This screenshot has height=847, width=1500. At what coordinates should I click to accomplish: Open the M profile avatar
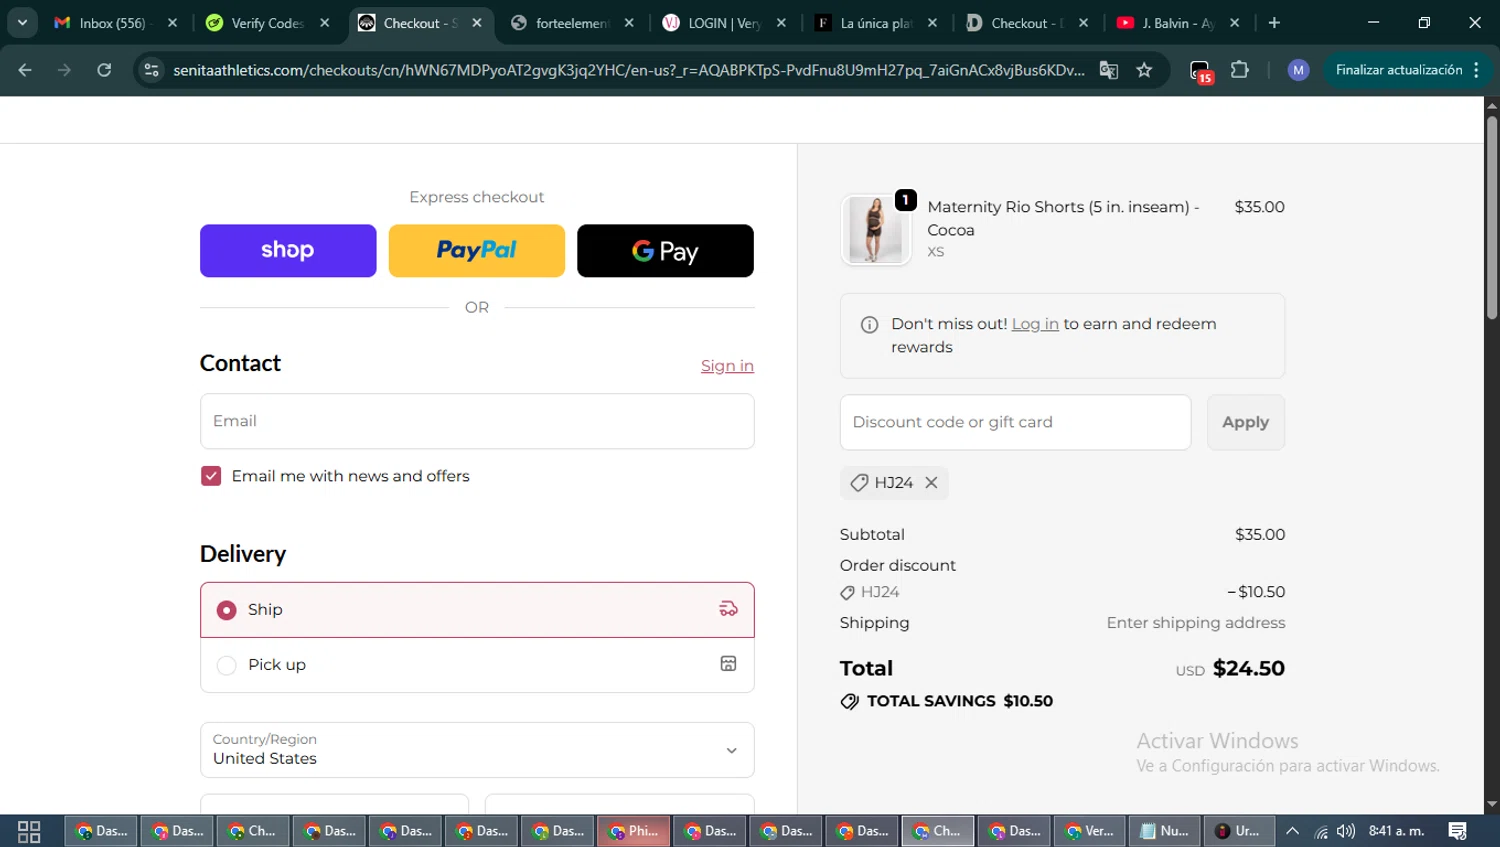[x=1298, y=70]
